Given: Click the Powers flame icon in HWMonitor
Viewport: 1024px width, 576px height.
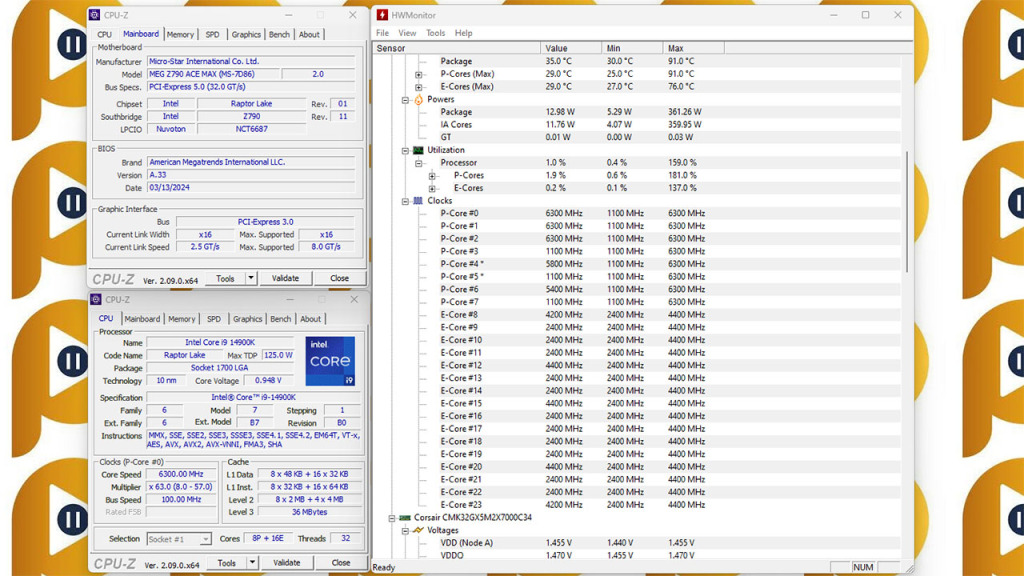Looking at the screenshot, I should 418,100.
